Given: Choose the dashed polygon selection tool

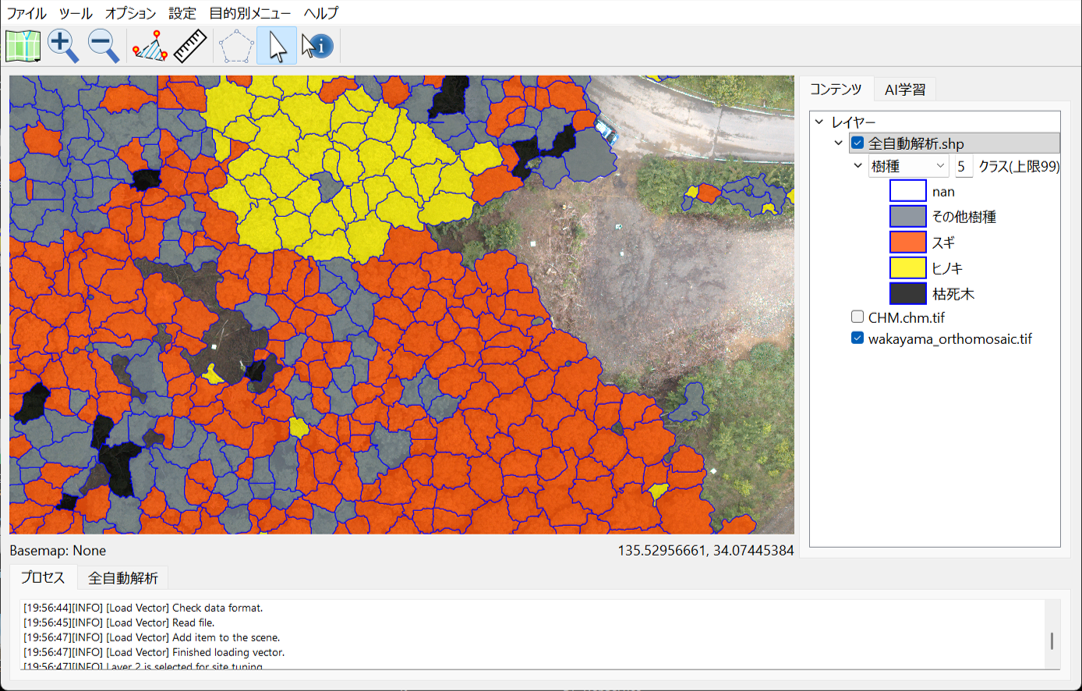Looking at the screenshot, I should pyautogui.click(x=236, y=46).
